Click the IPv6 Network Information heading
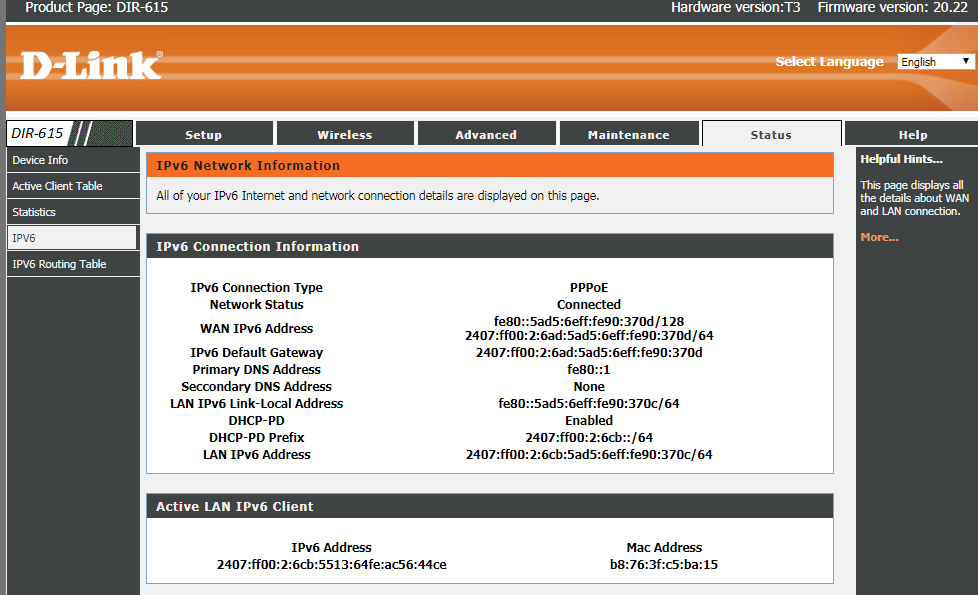Viewport: 978px width, 595px height. coord(248,165)
